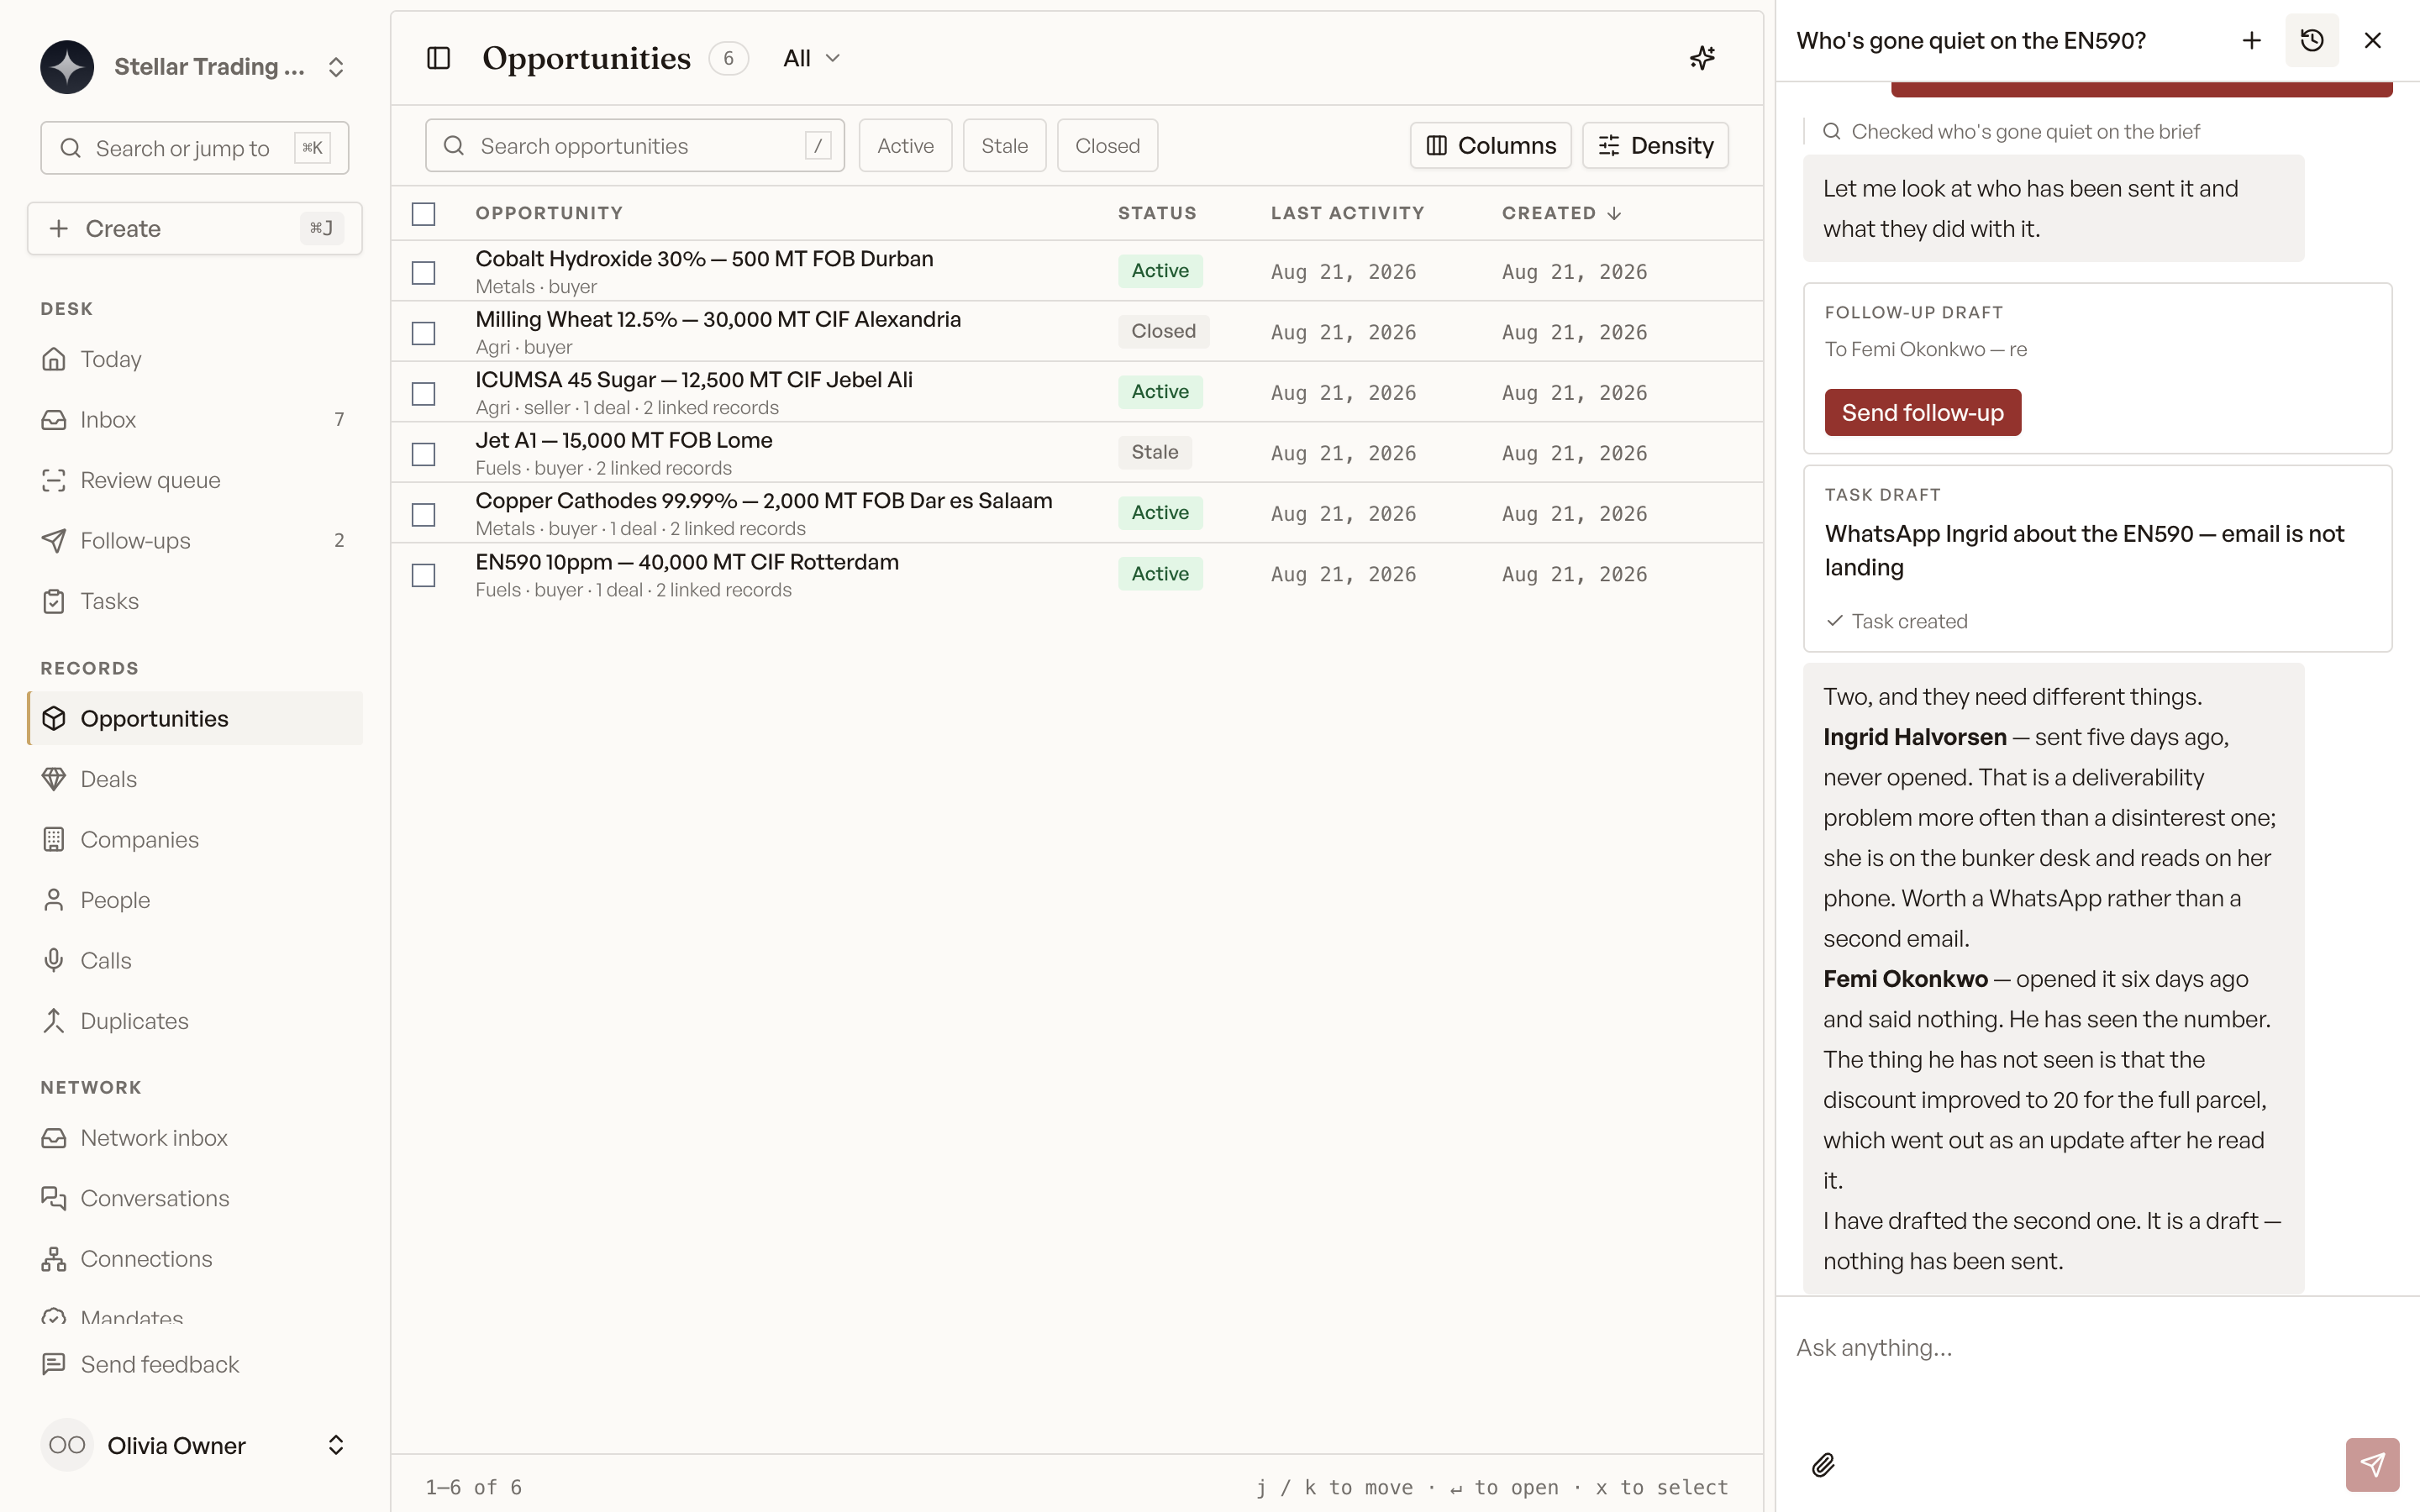Check the Milling Wheat row checkbox
This screenshot has height=1512, width=2420.
(x=424, y=333)
